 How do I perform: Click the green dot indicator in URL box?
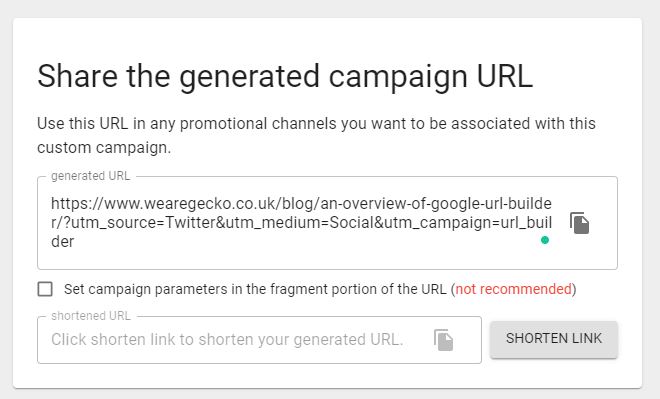click(x=545, y=240)
